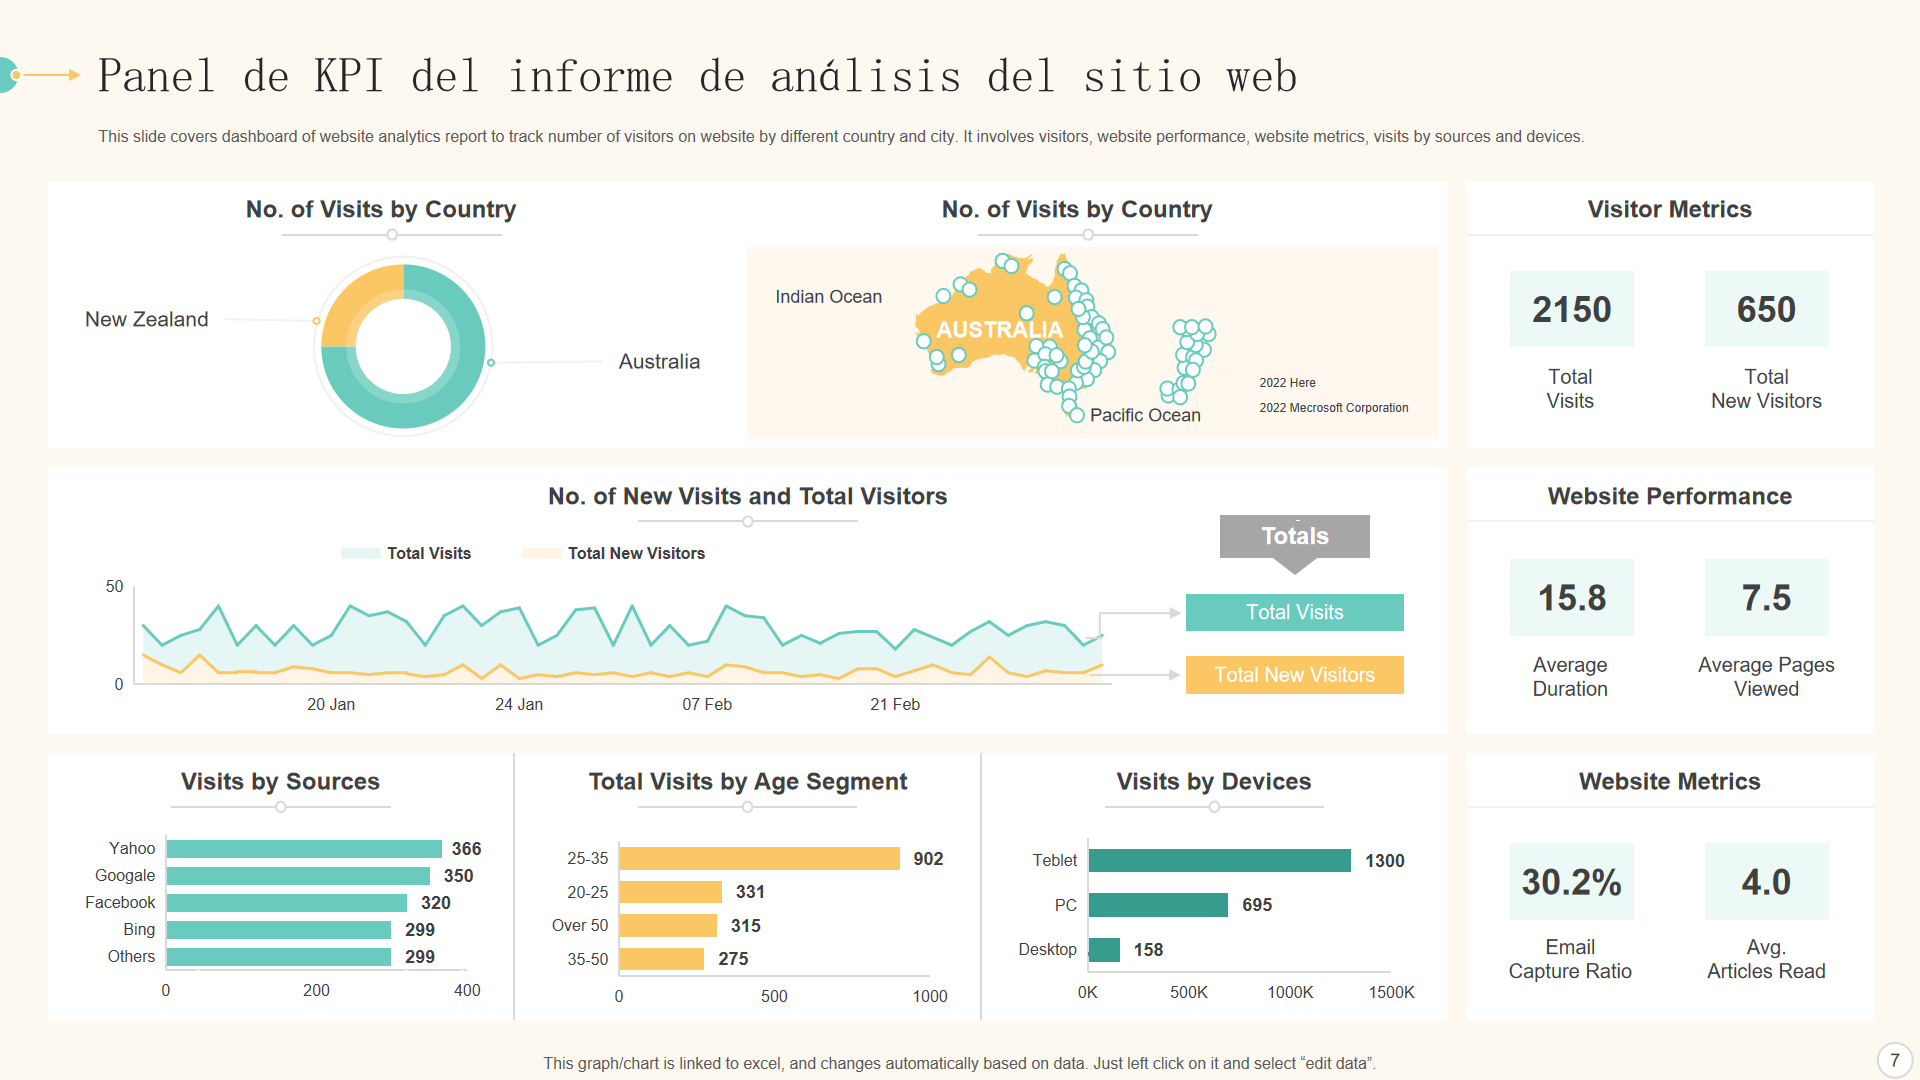Click the AUSTRALIA label on the map
The image size is (1920, 1080).
999,330
